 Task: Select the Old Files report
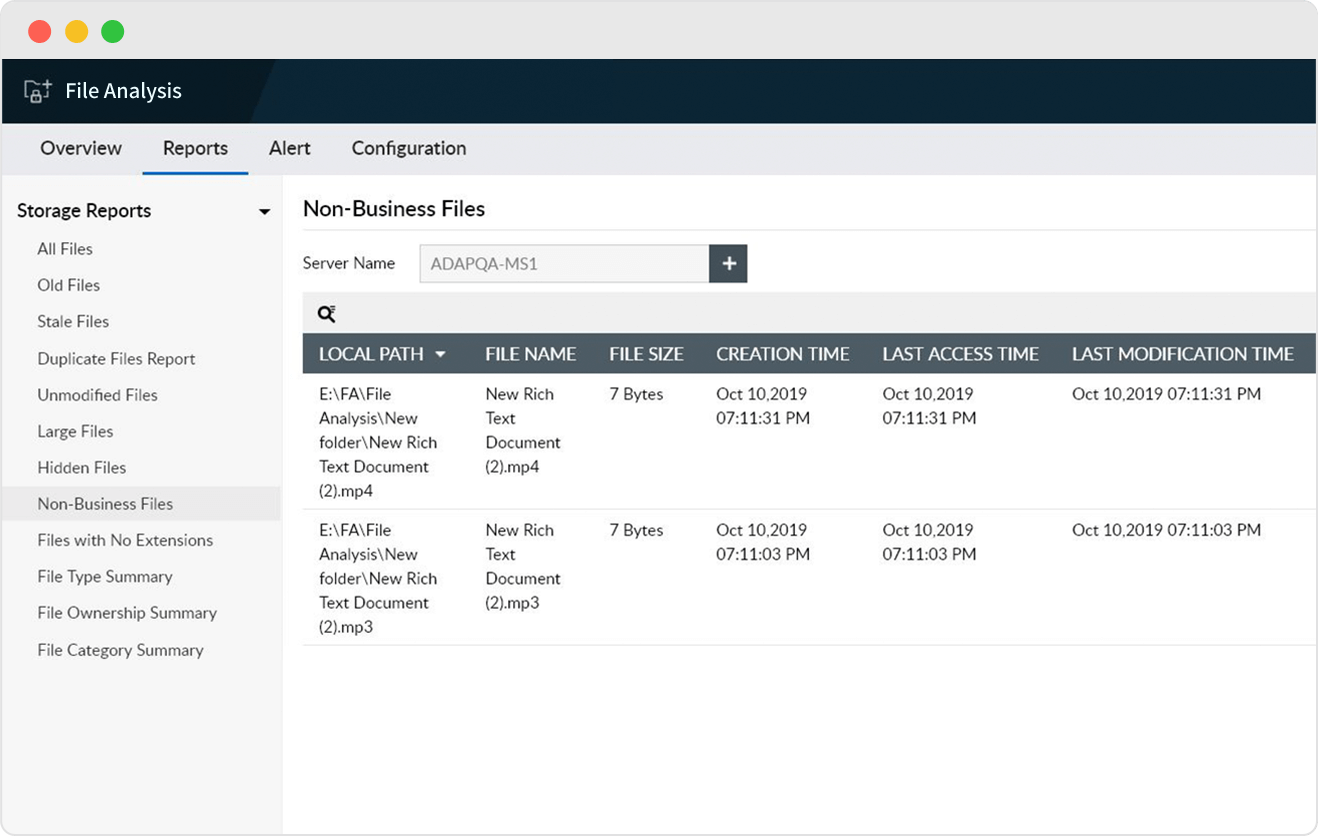[x=68, y=285]
